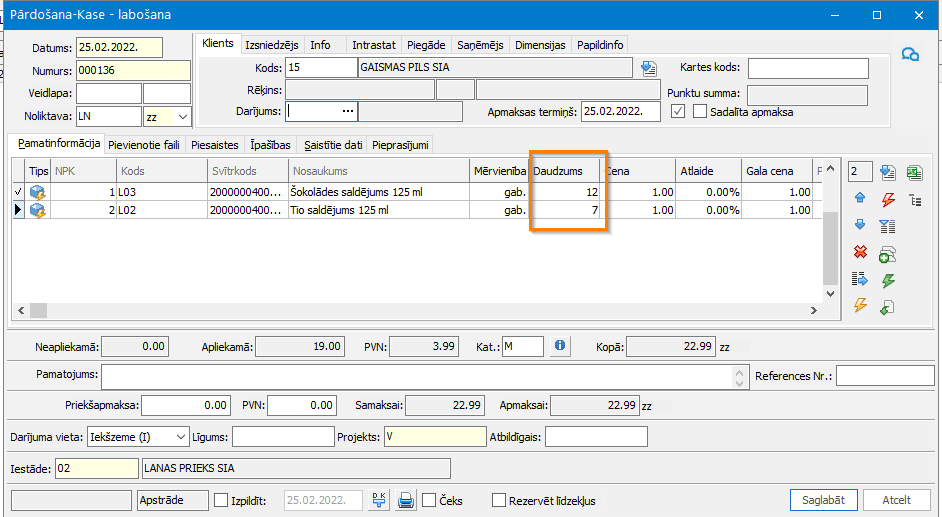Screen dimensions: 942x517
Task: Click the orange lightning bolt icon
Action: [860, 305]
